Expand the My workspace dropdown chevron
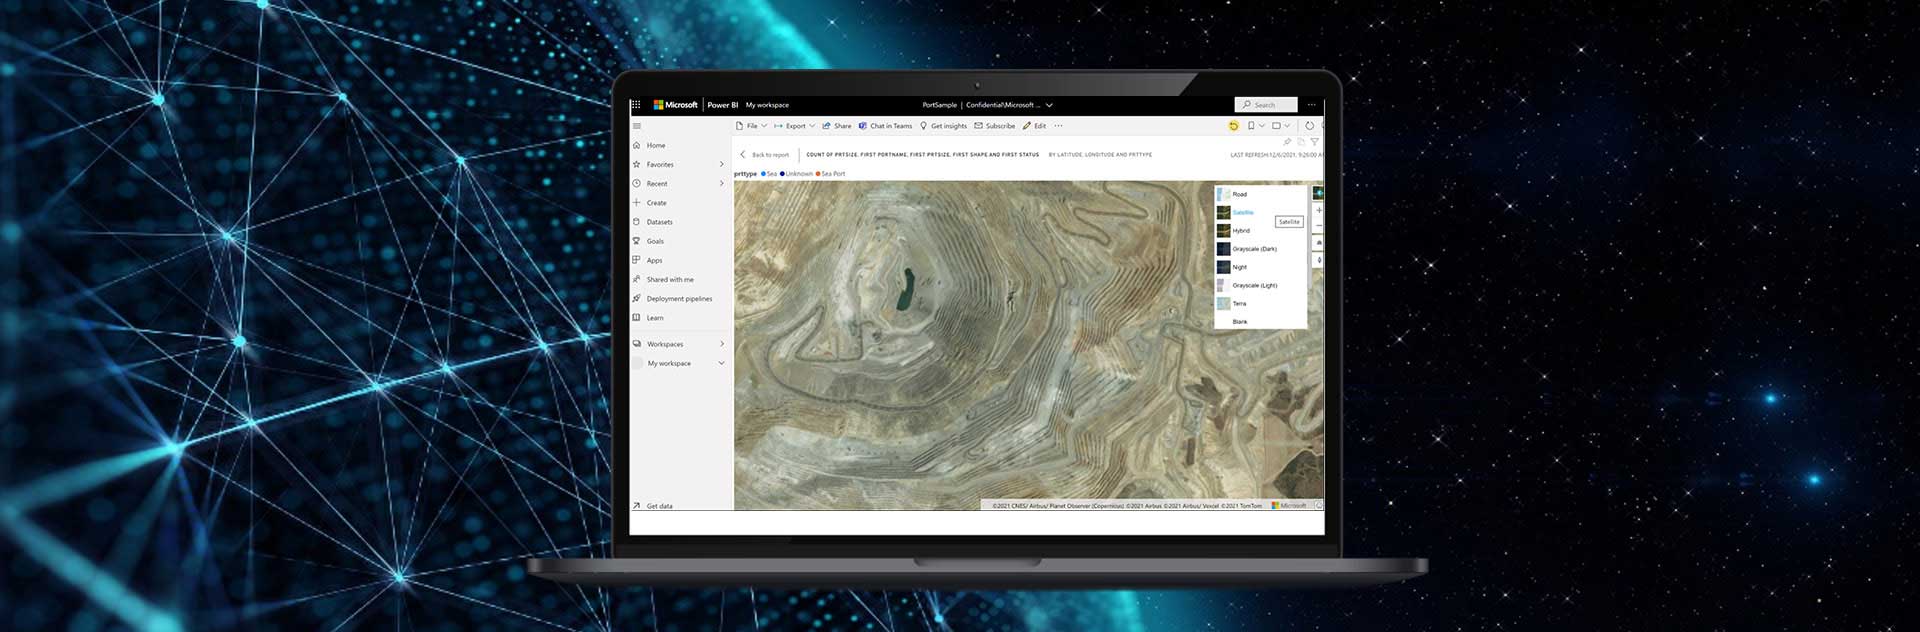This screenshot has width=1920, height=632. (722, 363)
